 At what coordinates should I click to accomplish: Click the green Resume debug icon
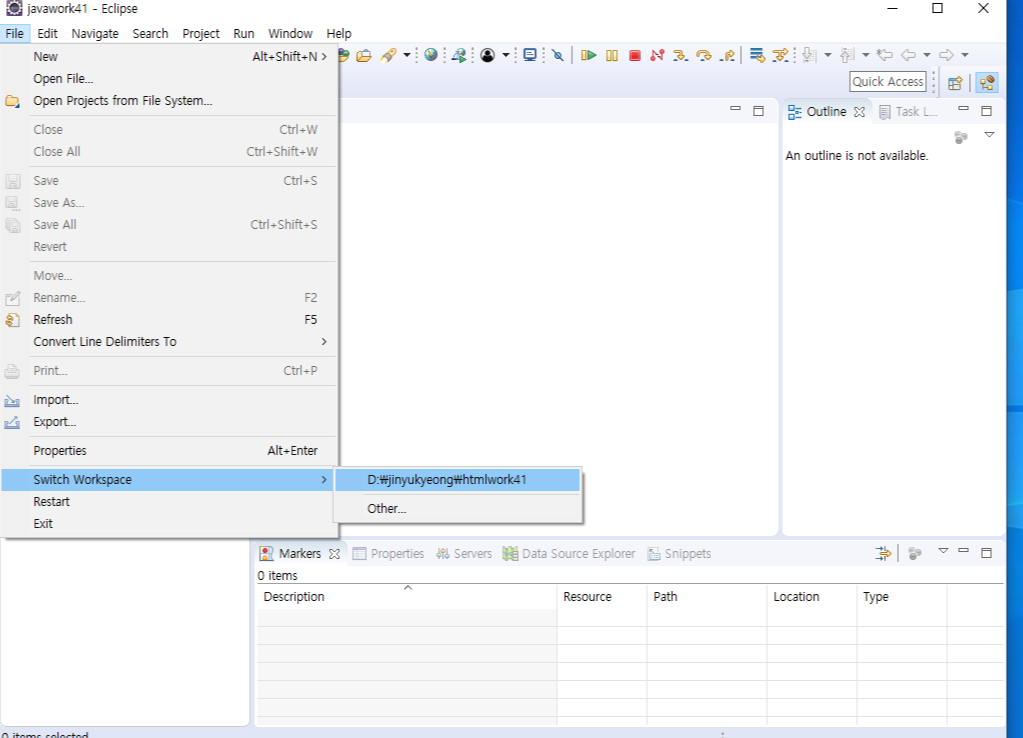(x=588, y=55)
